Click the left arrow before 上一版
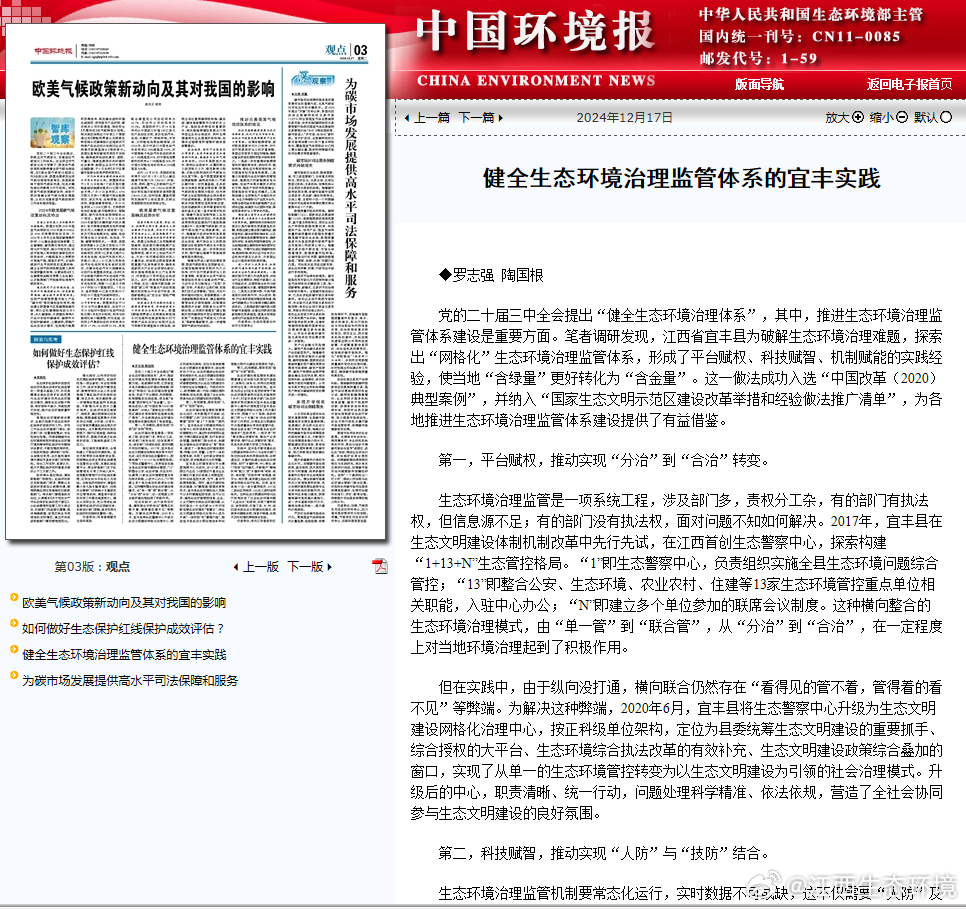The image size is (966, 909). [x=236, y=567]
